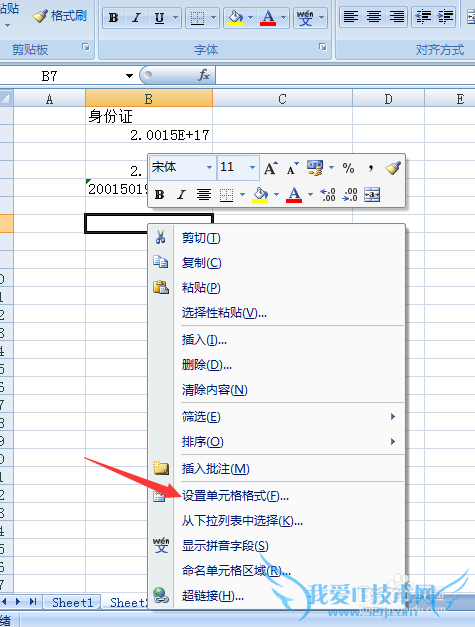Screen dimensions: 475x627
Task: Apply red font color from ribbon
Action: point(268,18)
